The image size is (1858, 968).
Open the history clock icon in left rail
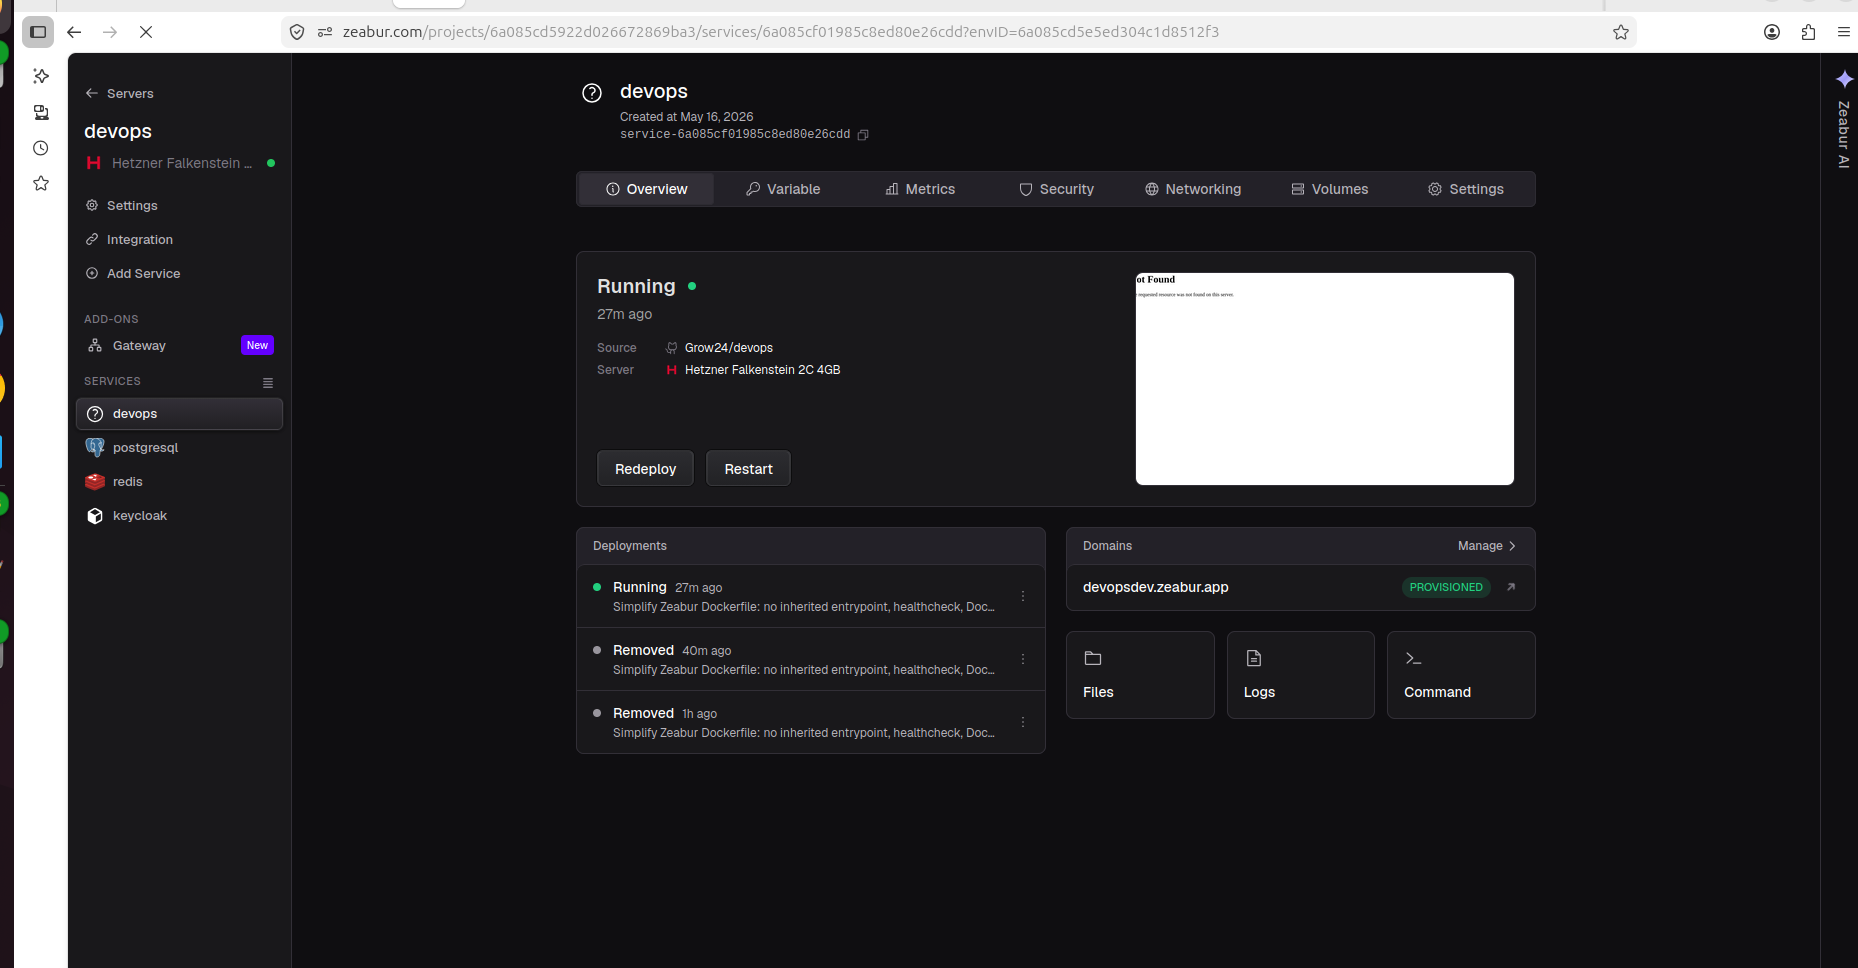click(41, 148)
